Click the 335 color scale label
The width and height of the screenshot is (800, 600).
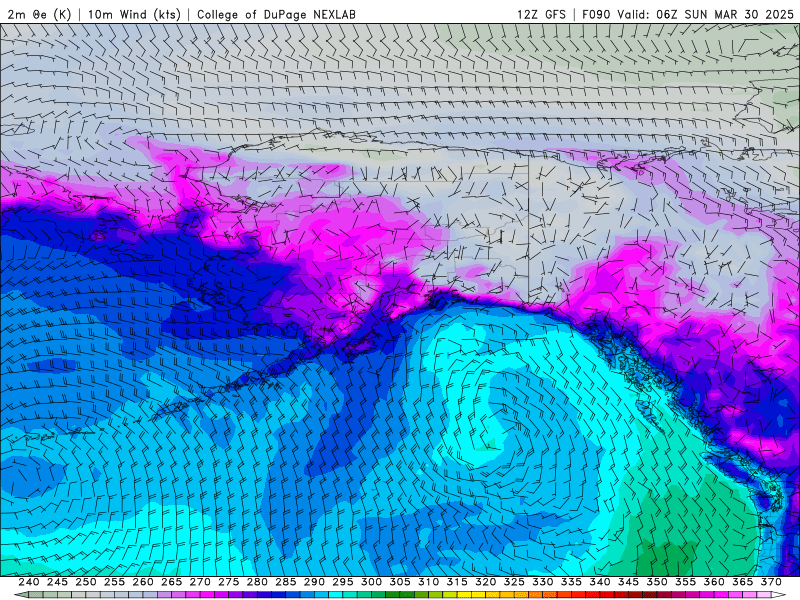click(571, 582)
